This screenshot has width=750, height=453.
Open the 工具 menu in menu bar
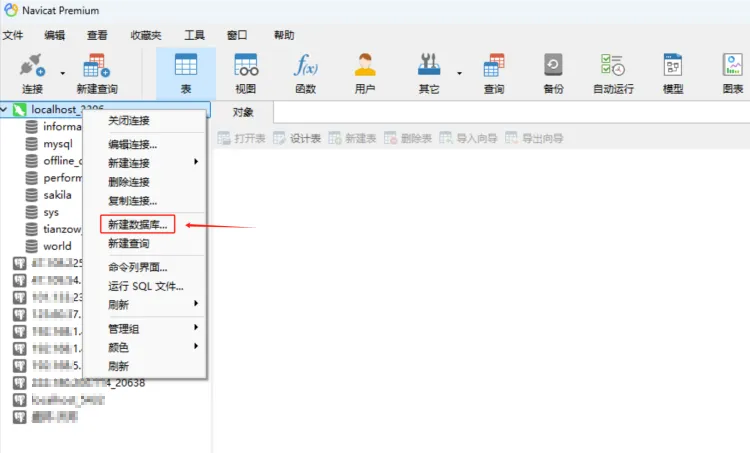click(194, 35)
